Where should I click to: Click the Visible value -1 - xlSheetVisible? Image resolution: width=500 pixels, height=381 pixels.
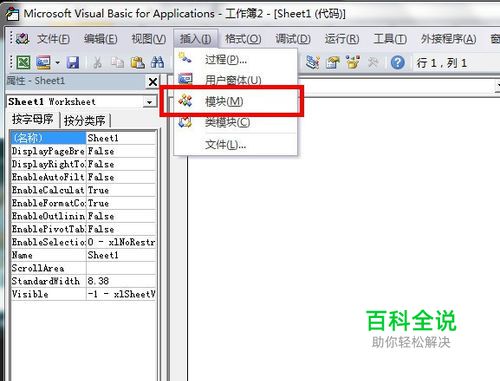coord(121,294)
